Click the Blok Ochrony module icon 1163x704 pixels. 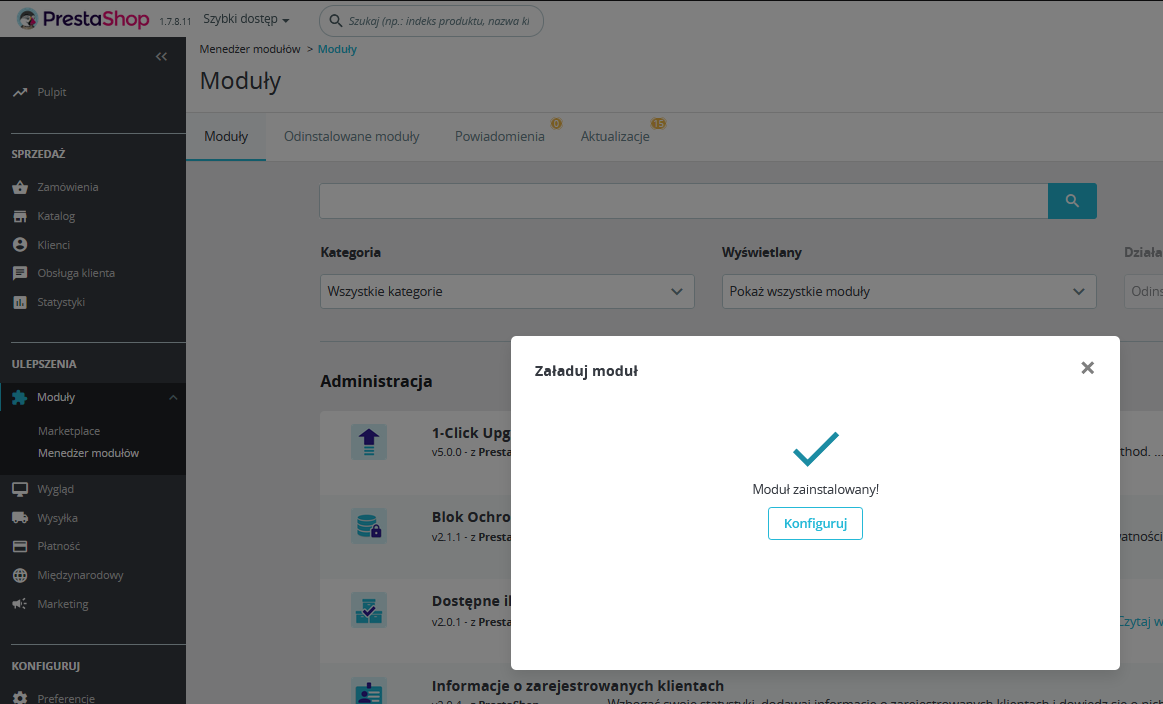tap(369, 526)
